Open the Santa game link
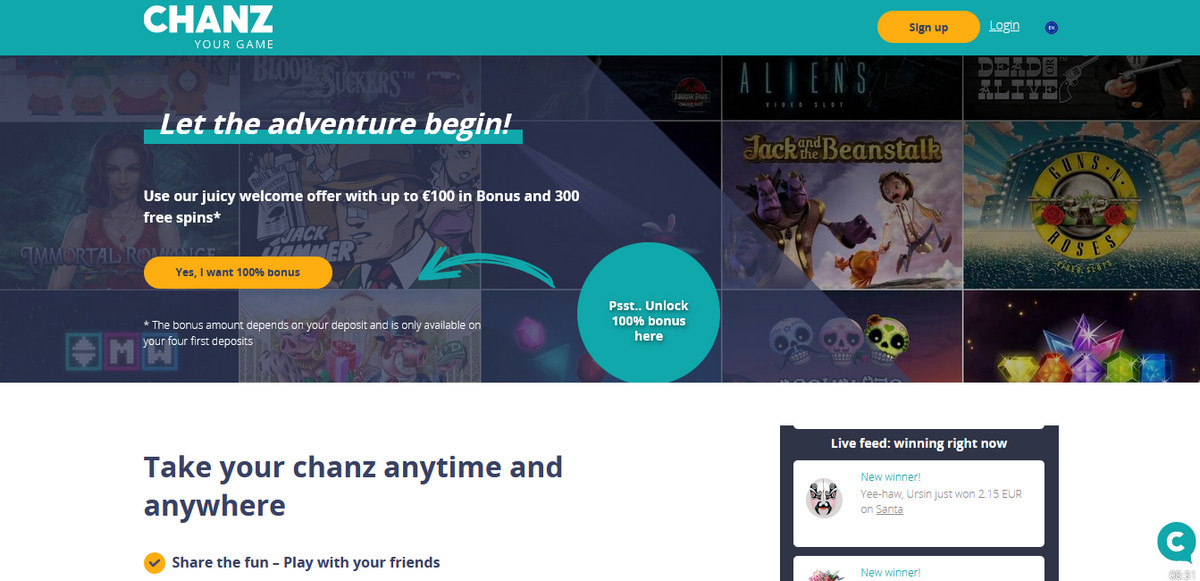 coord(889,509)
